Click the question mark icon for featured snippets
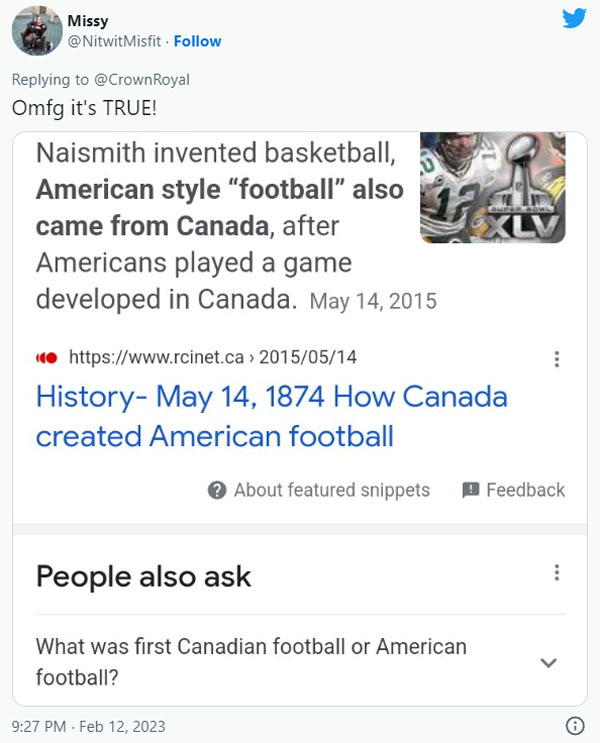600x743 pixels. tap(217, 490)
